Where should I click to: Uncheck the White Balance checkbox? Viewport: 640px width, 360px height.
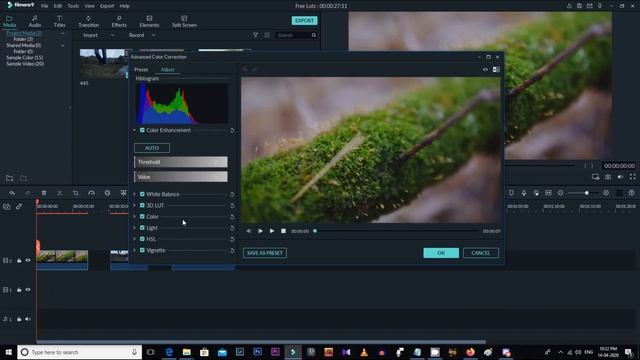[x=142, y=194]
